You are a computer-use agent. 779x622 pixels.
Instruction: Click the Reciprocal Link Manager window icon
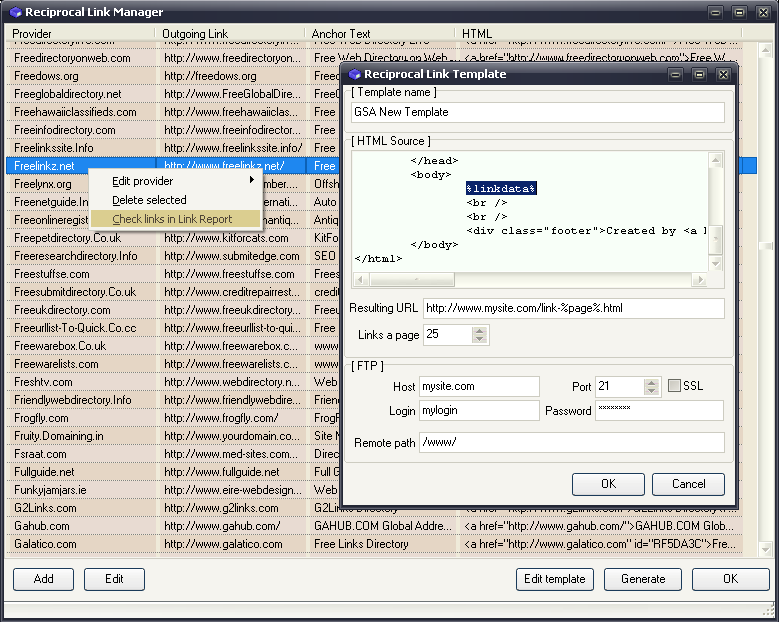(x=14, y=12)
